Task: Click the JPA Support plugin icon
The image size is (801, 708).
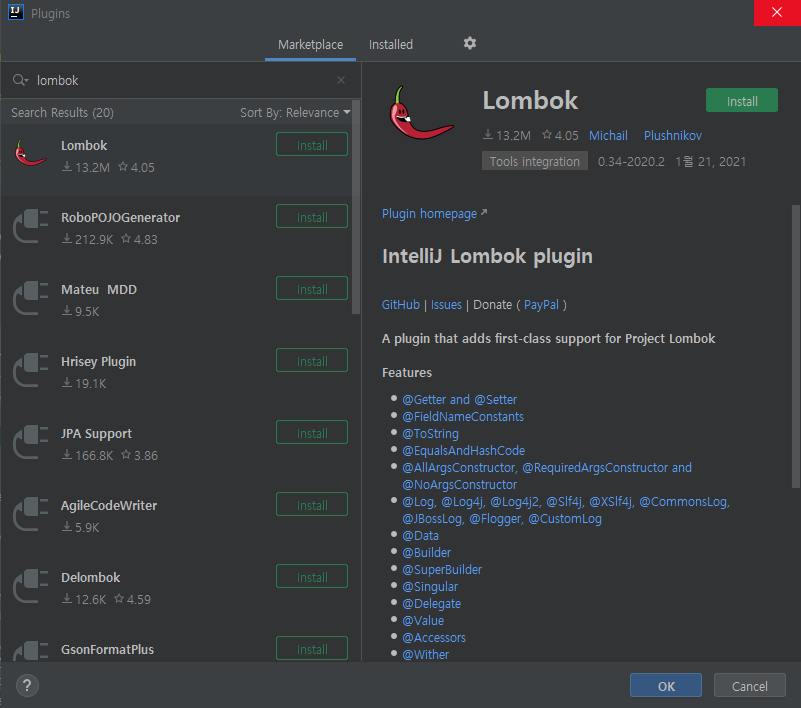Action: pos(31,441)
